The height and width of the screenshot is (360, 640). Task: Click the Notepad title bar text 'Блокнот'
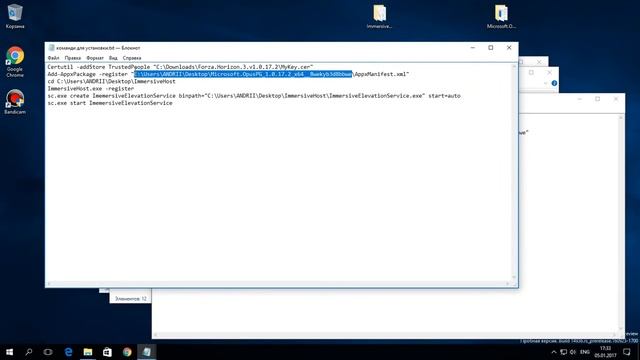pos(131,48)
